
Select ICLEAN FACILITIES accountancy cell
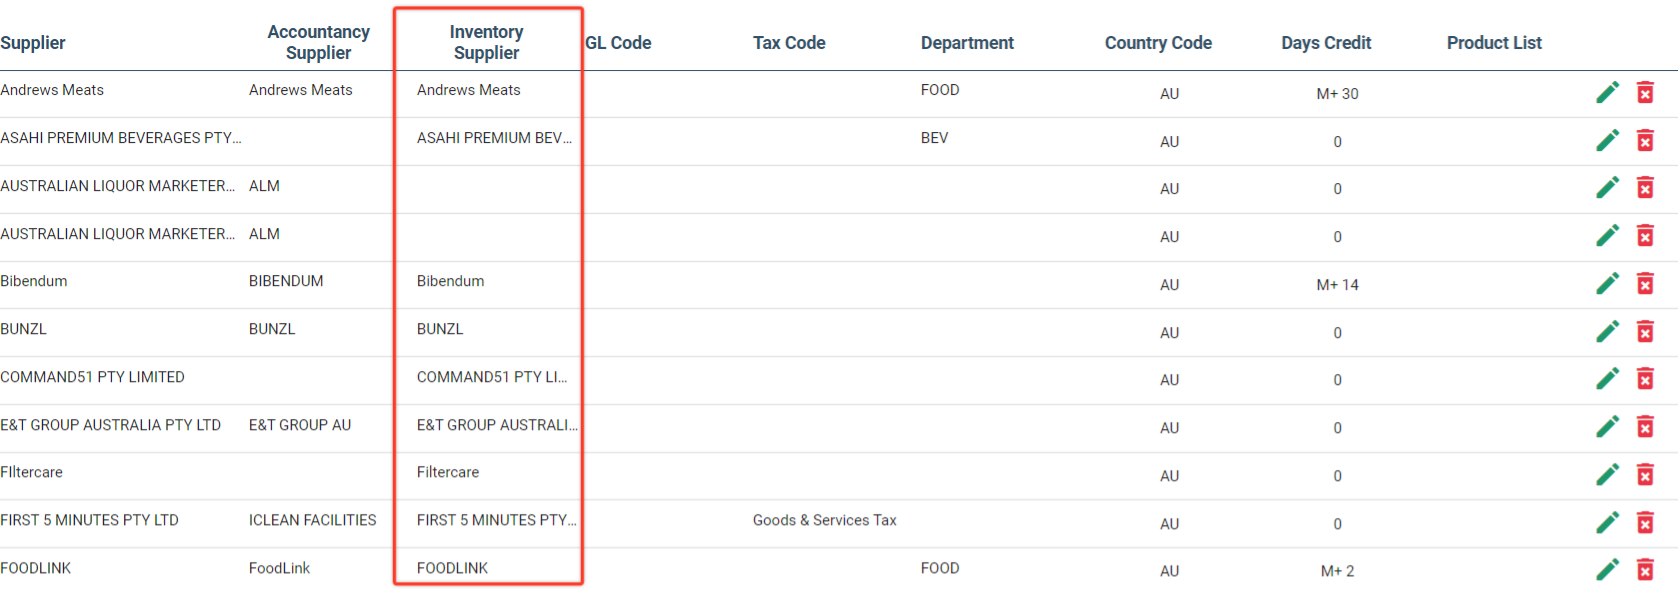tap(312, 520)
